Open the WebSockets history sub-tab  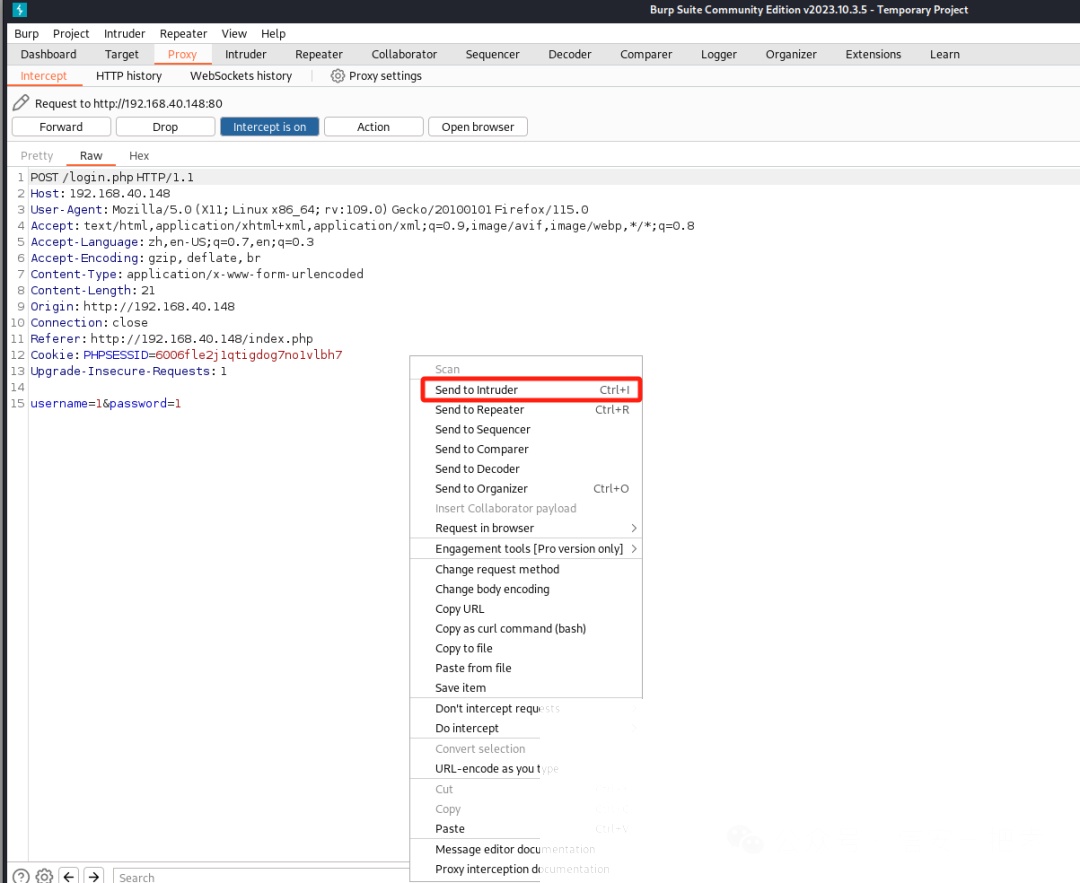point(241,76)
